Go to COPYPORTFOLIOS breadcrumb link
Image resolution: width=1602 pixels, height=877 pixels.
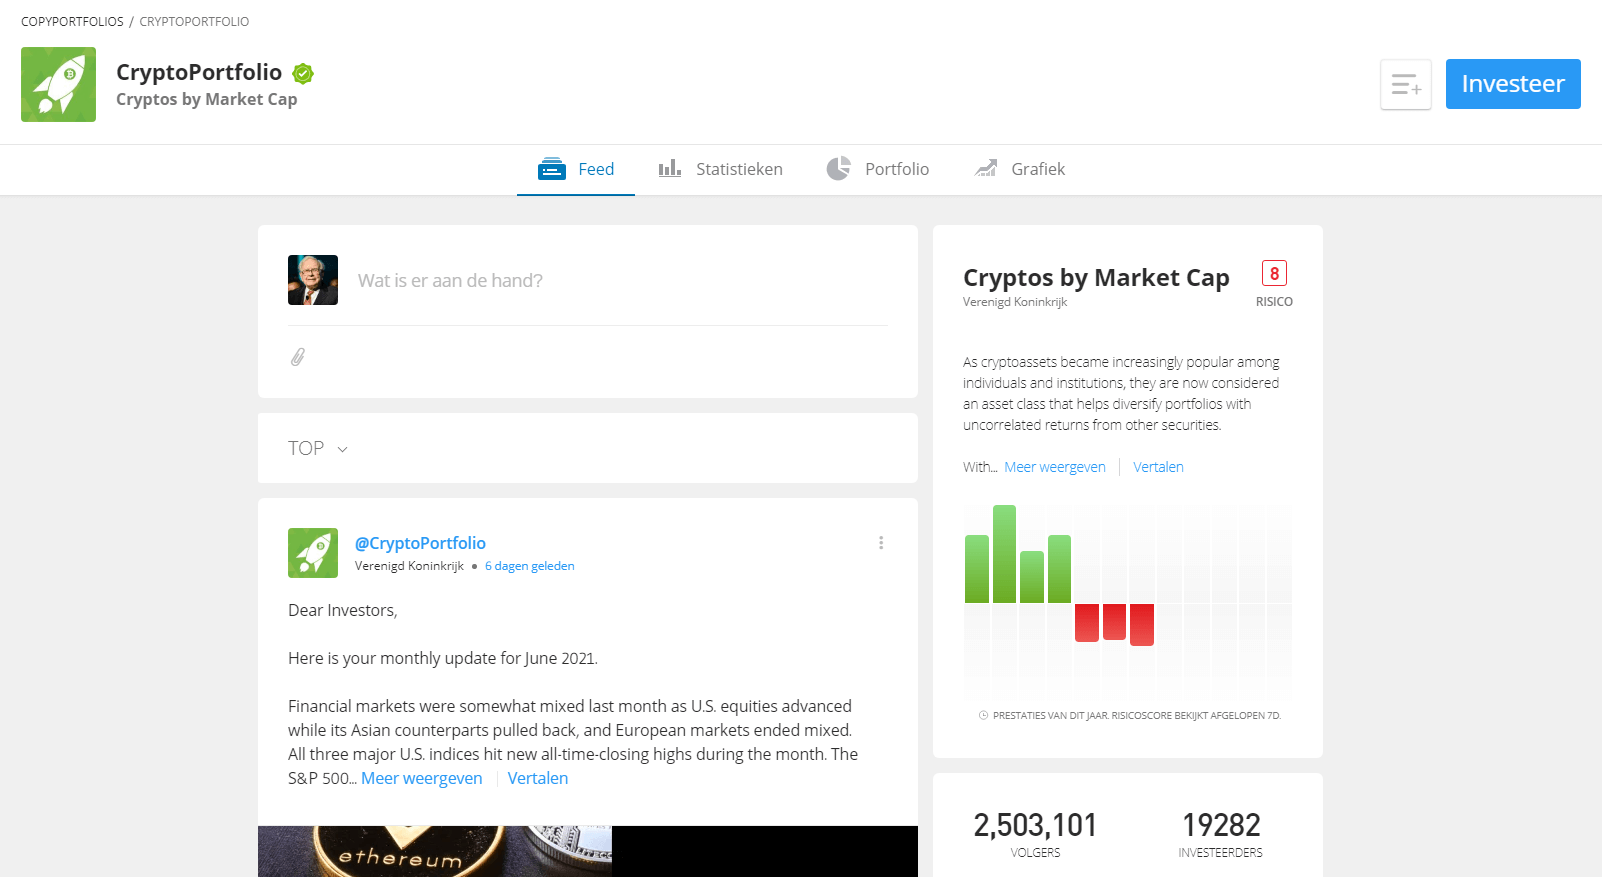pos(72,21)
